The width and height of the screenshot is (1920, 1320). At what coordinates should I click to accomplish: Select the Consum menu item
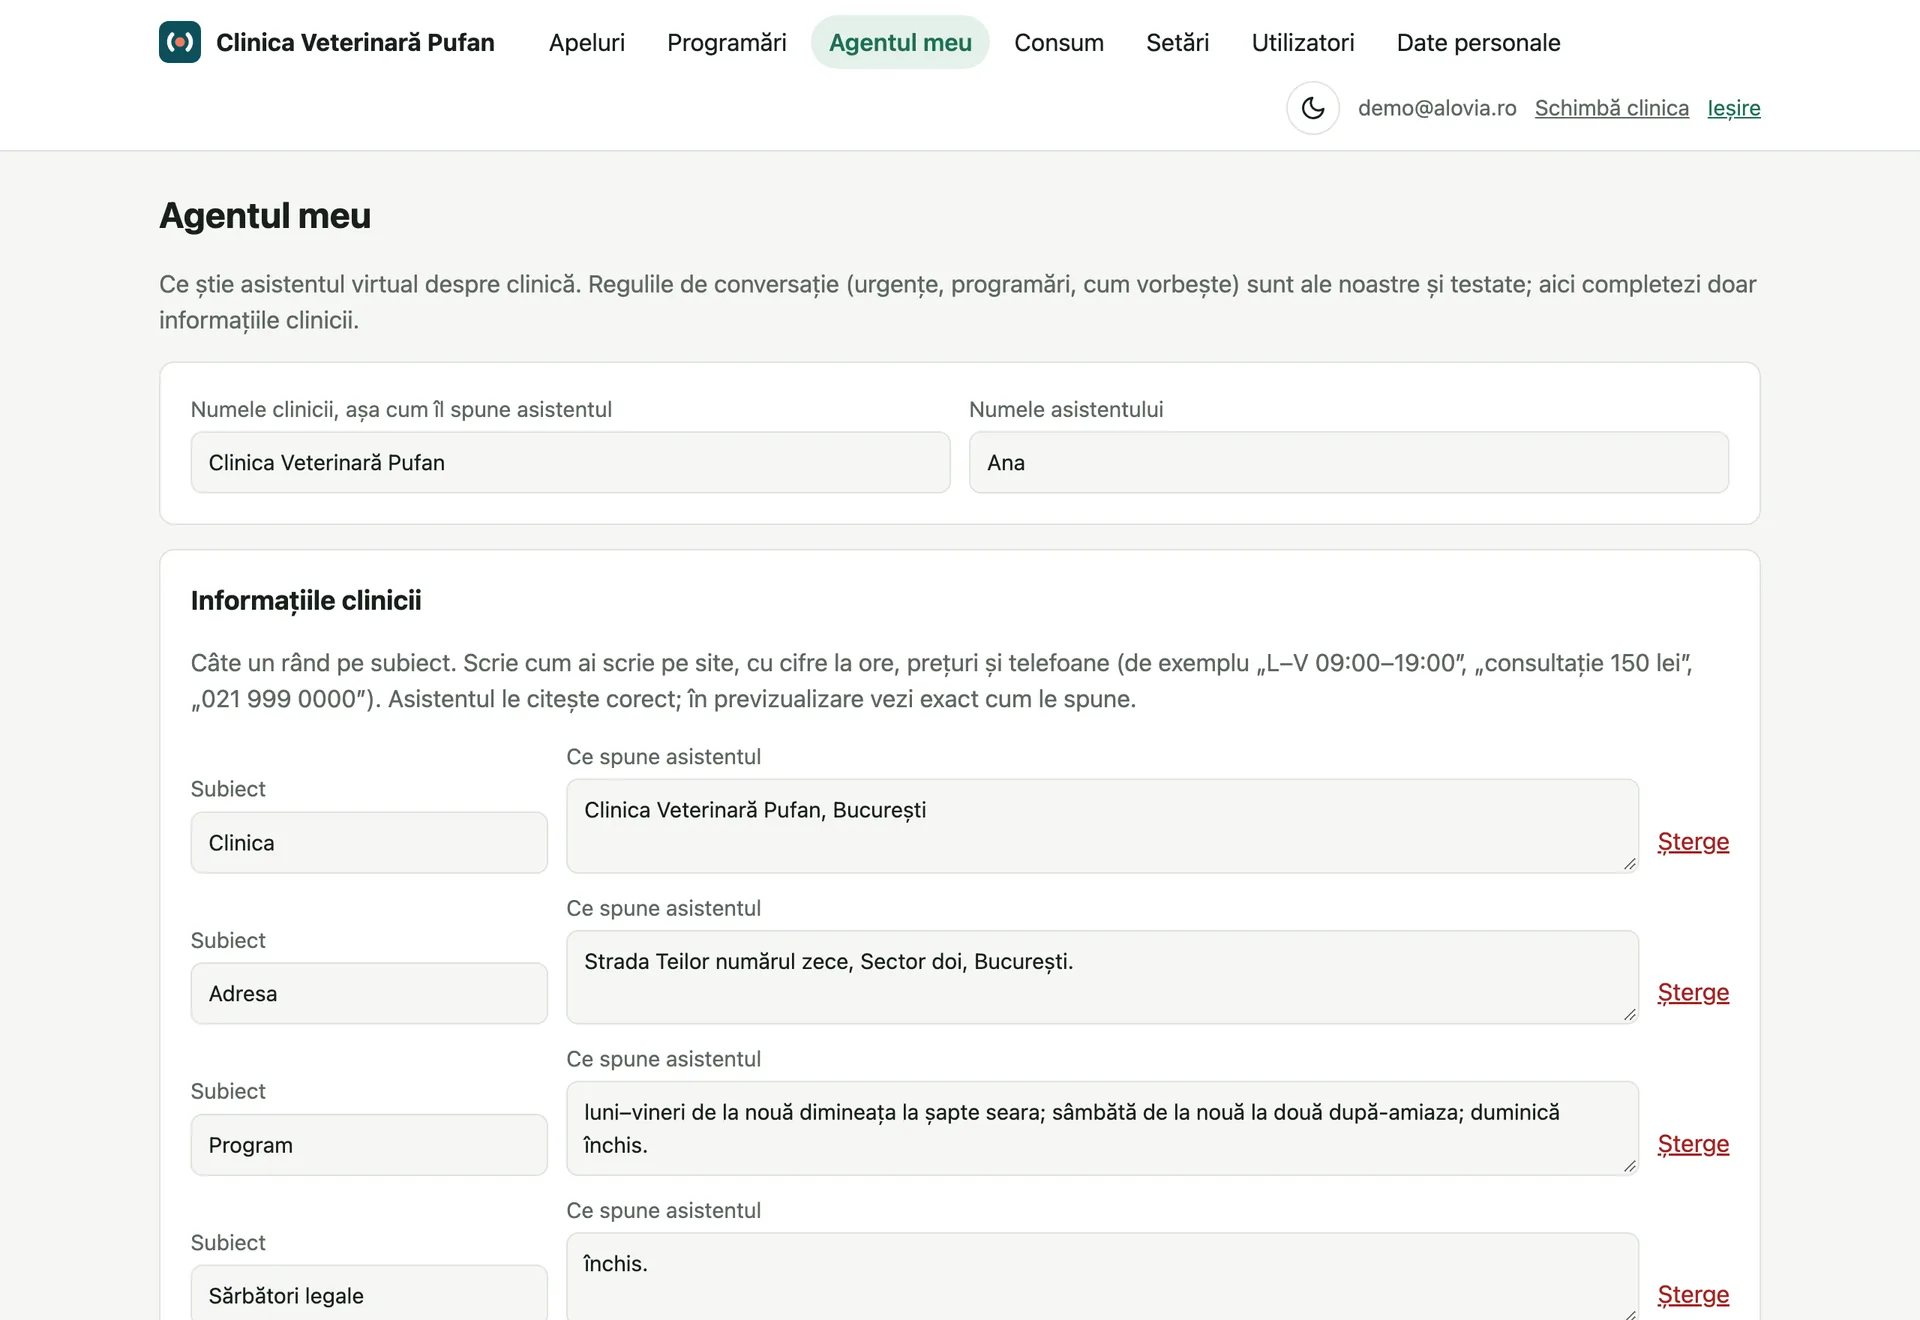1059,42
